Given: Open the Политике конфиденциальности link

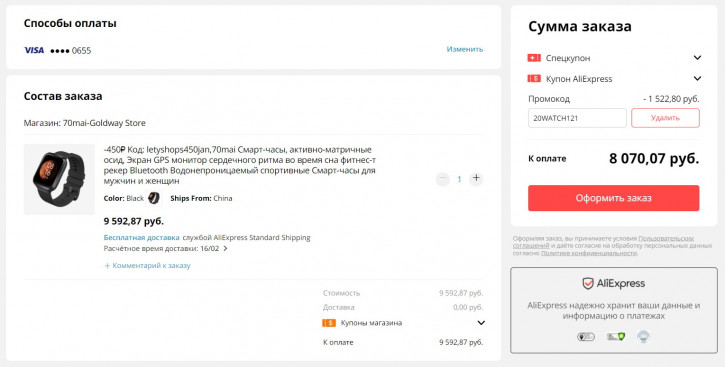Looking at the screenshot, I should tap(589, 253).
